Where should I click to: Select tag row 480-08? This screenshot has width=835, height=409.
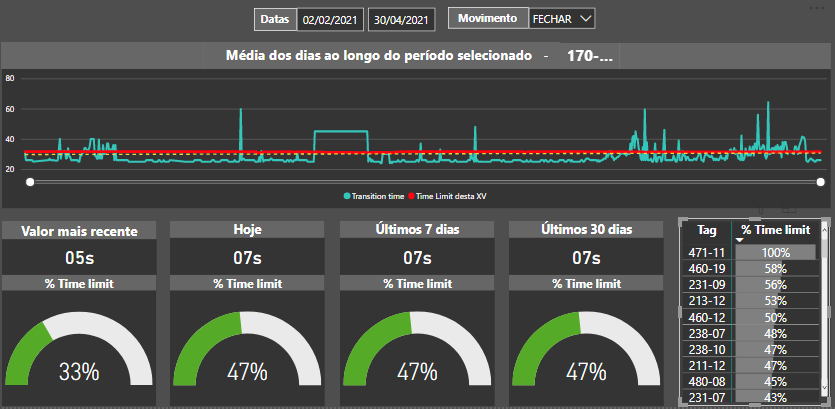[706, 381]
